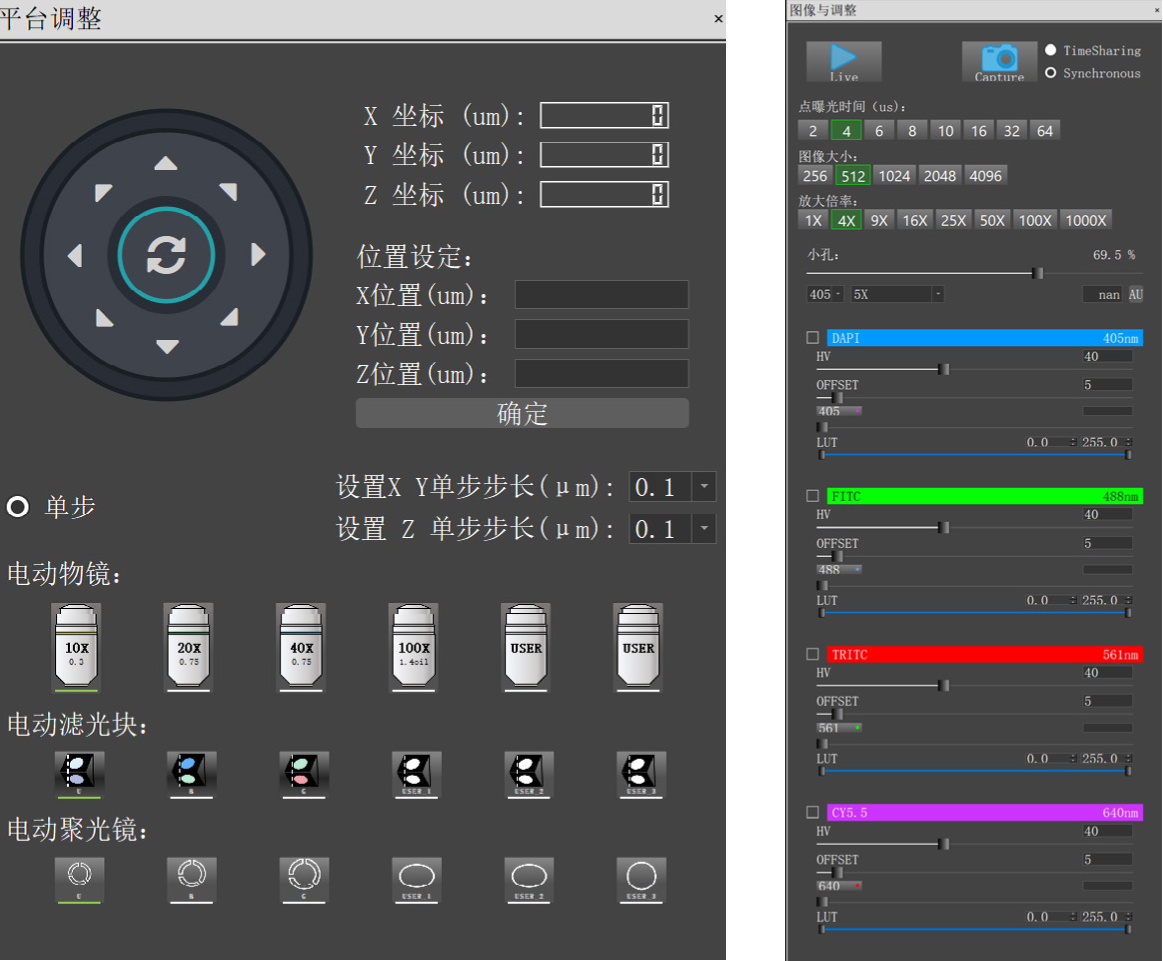Image resolution: width=1163 pixels, height=961 pixels.
Task: Adjust the 小孔 pinhole slider handle
Action: [x=1038, y=273]
